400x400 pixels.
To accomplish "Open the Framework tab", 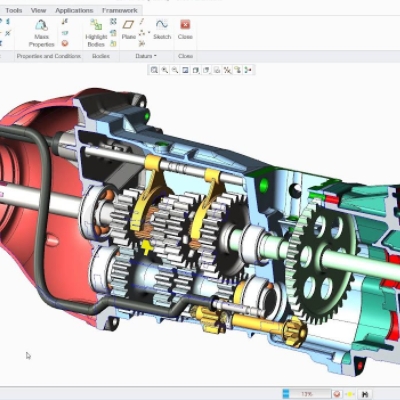I will point(120,11).
